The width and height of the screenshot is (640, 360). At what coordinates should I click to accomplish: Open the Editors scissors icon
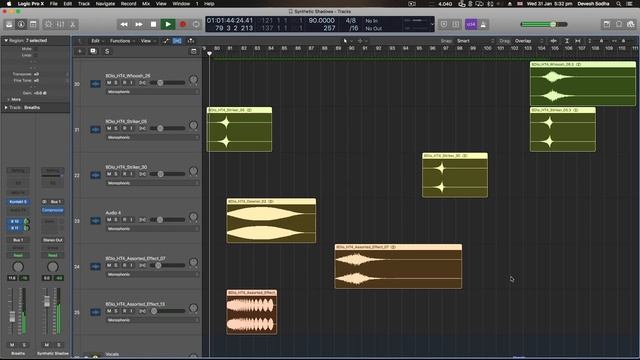click(73, 24)
